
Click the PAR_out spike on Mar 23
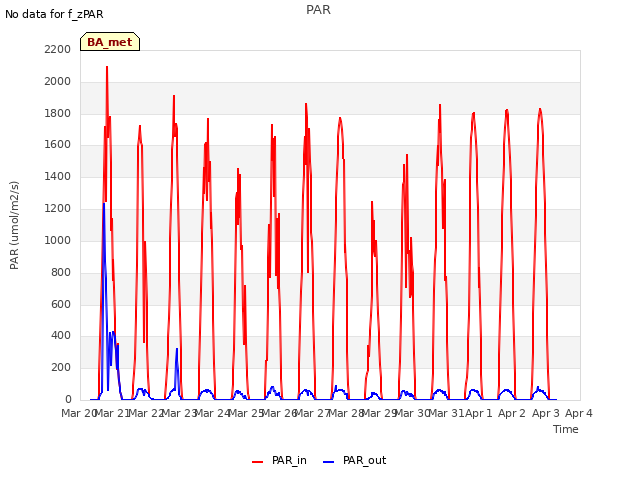pos(177,349)
